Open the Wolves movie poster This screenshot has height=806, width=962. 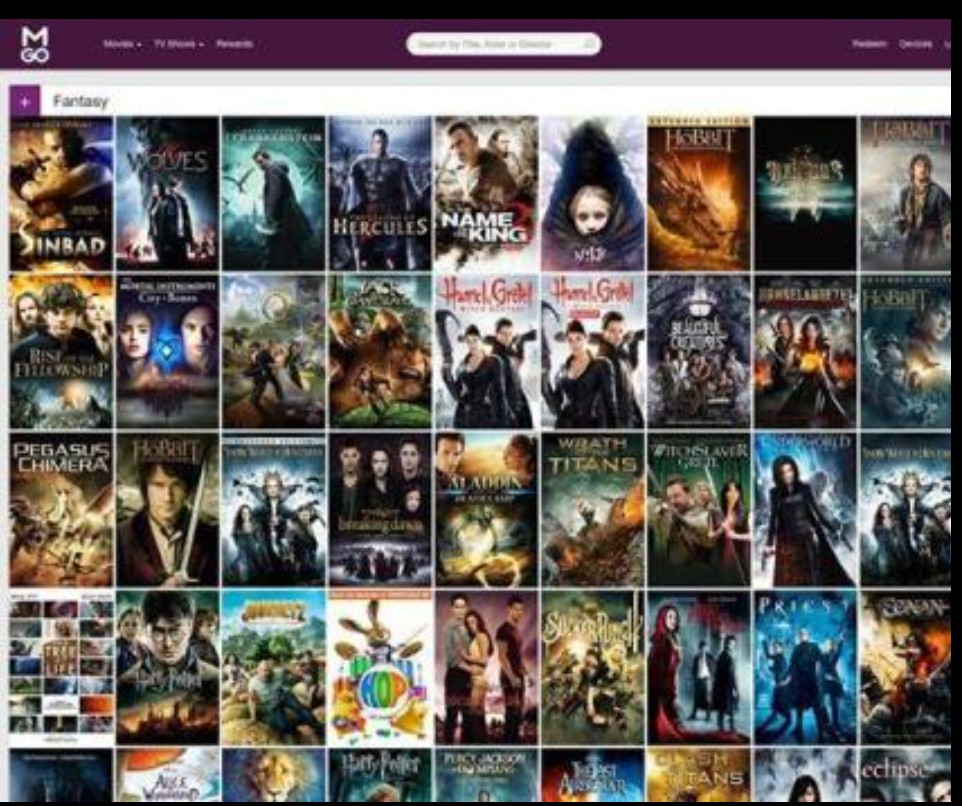[x=167, y=194]
